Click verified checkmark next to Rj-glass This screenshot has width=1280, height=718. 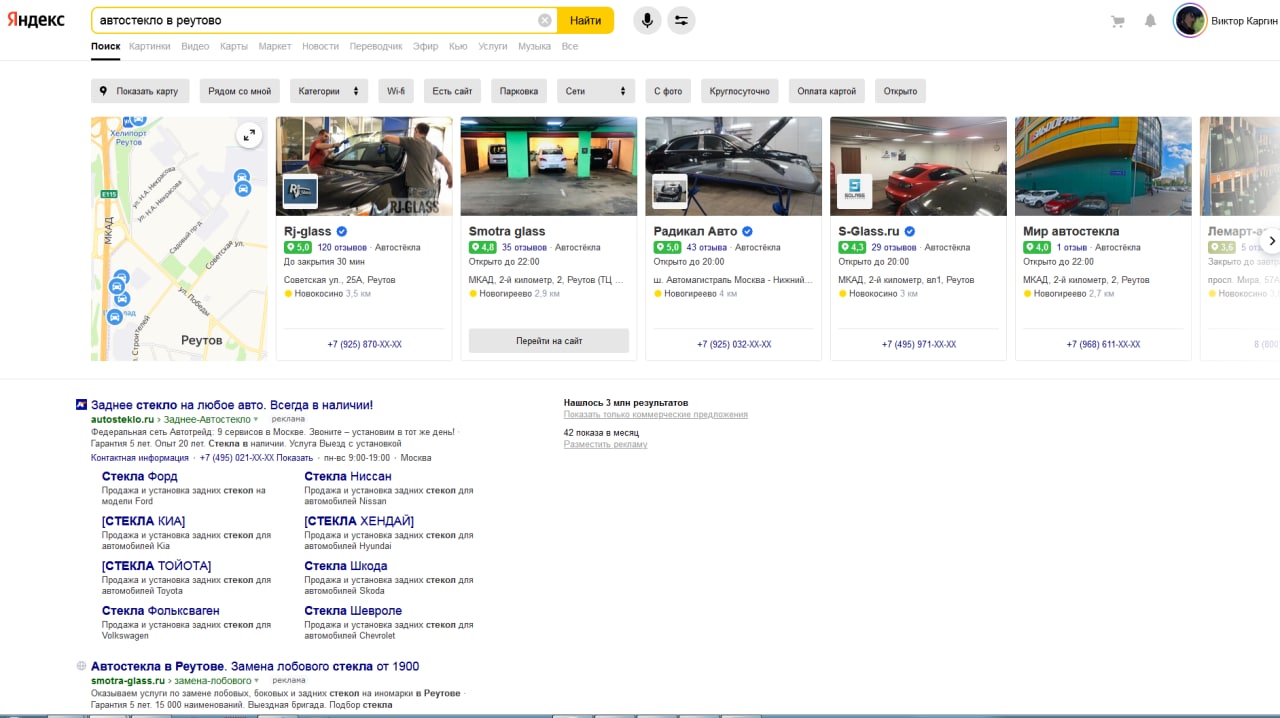(342, 231)
